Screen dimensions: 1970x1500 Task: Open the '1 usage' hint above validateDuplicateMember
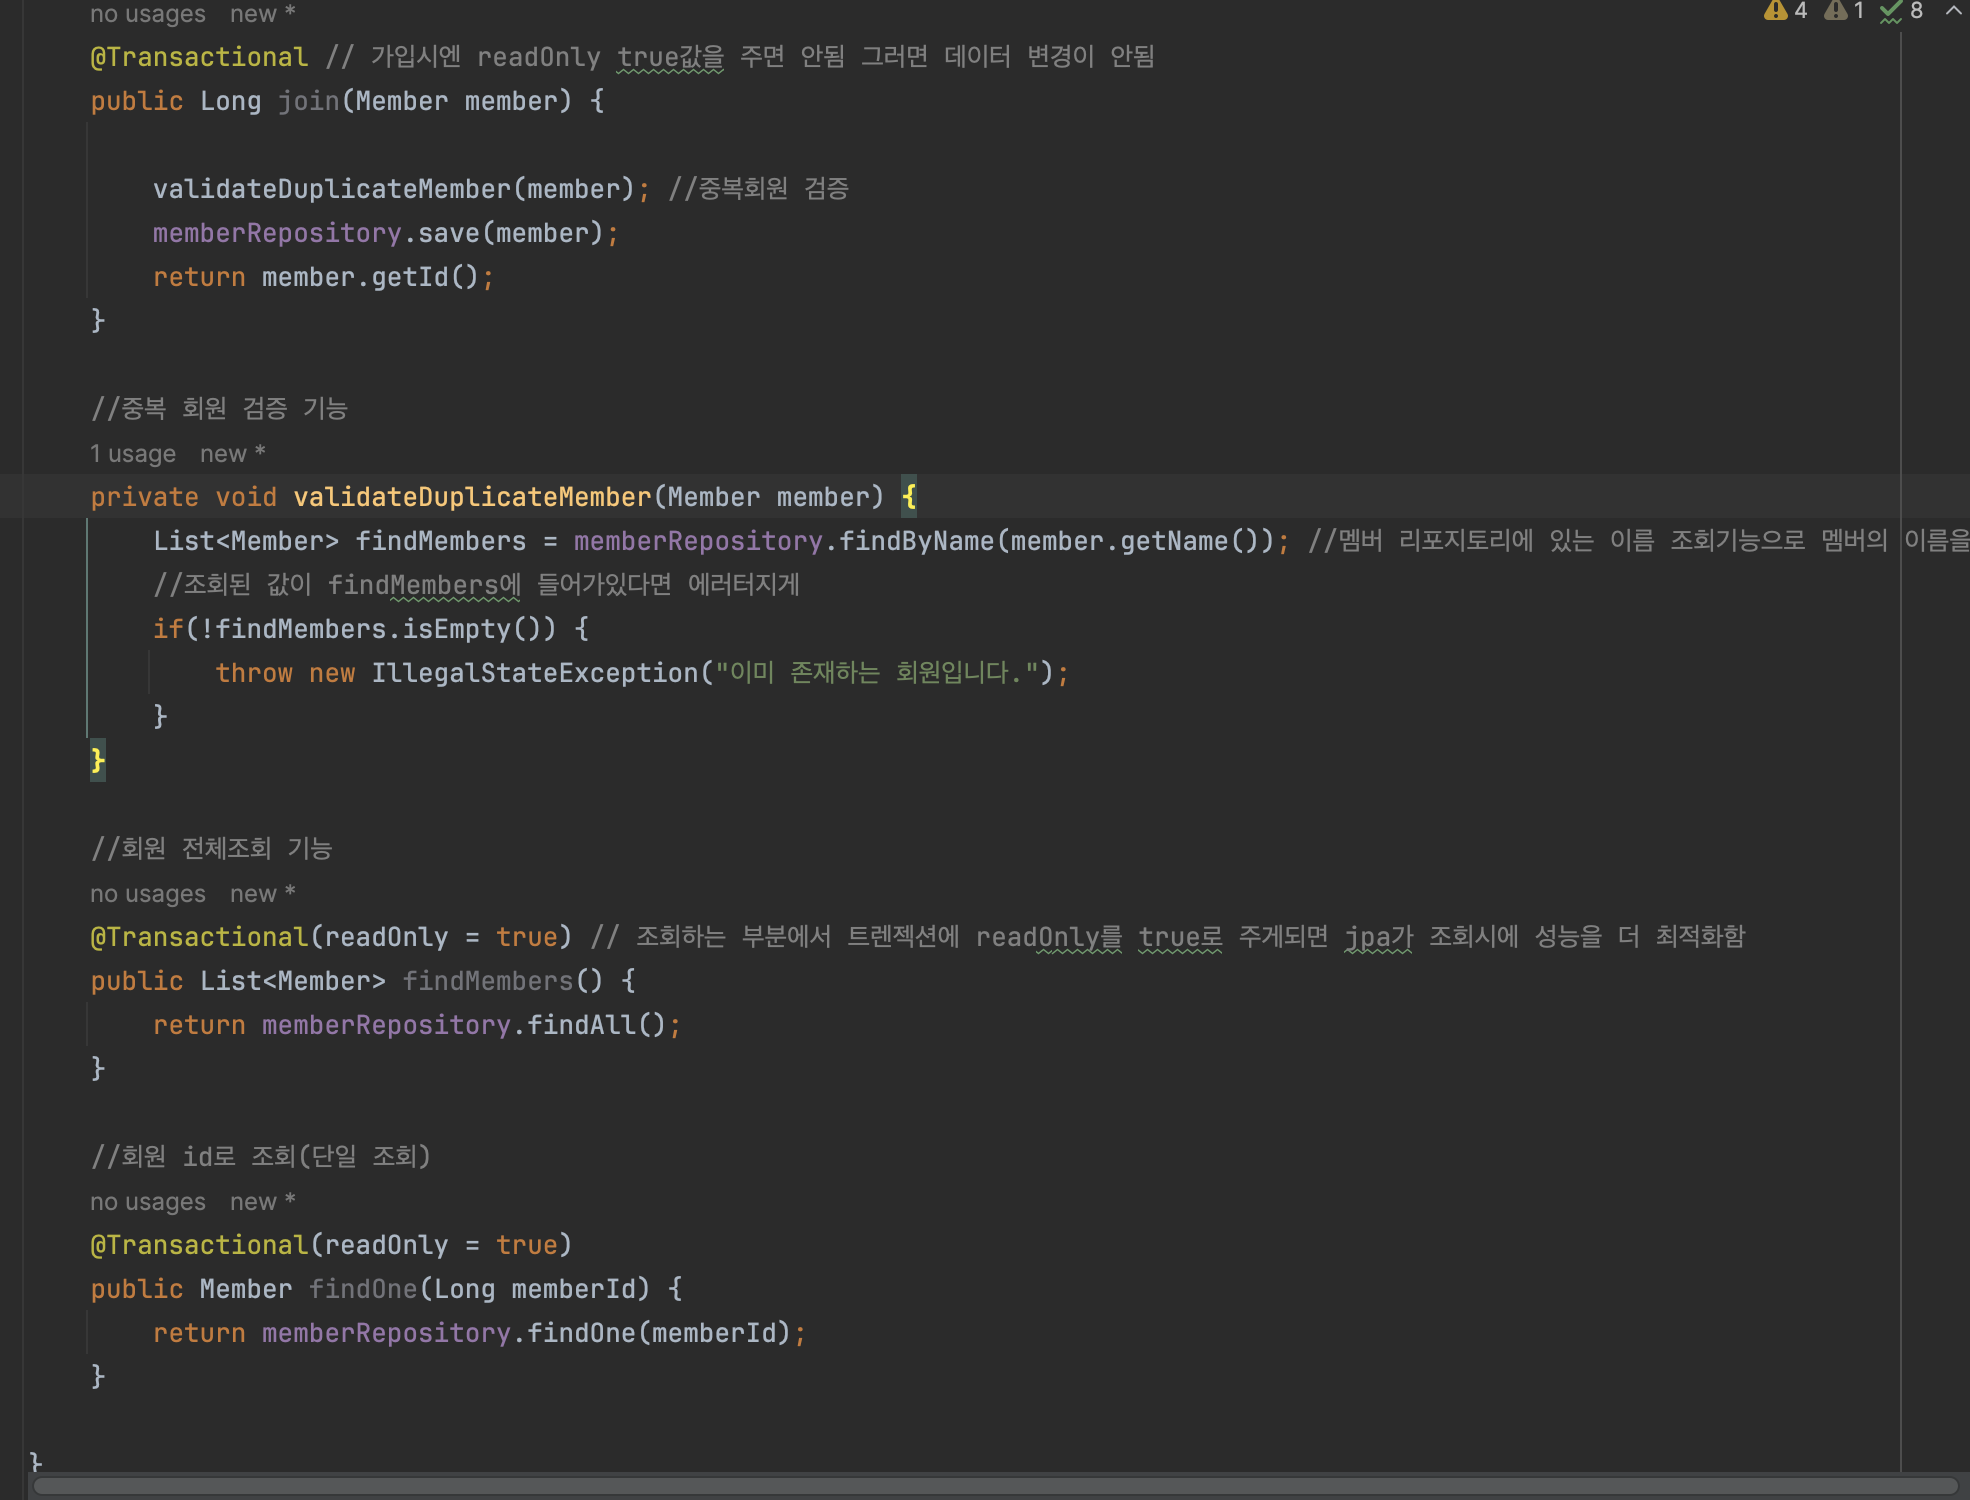(133, 454)
